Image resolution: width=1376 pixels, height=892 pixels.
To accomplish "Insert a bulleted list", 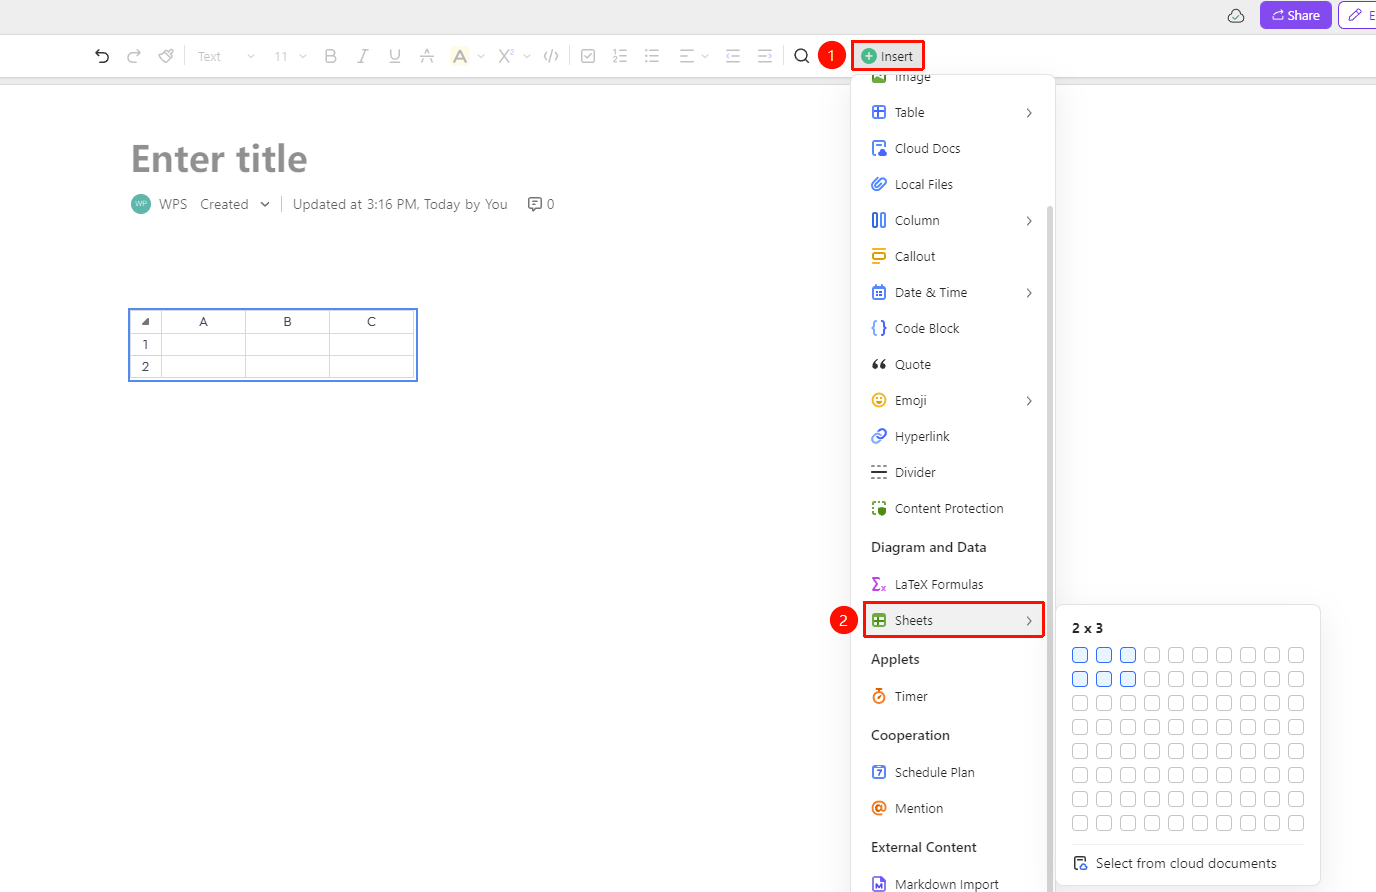I will tap(652, 56).
